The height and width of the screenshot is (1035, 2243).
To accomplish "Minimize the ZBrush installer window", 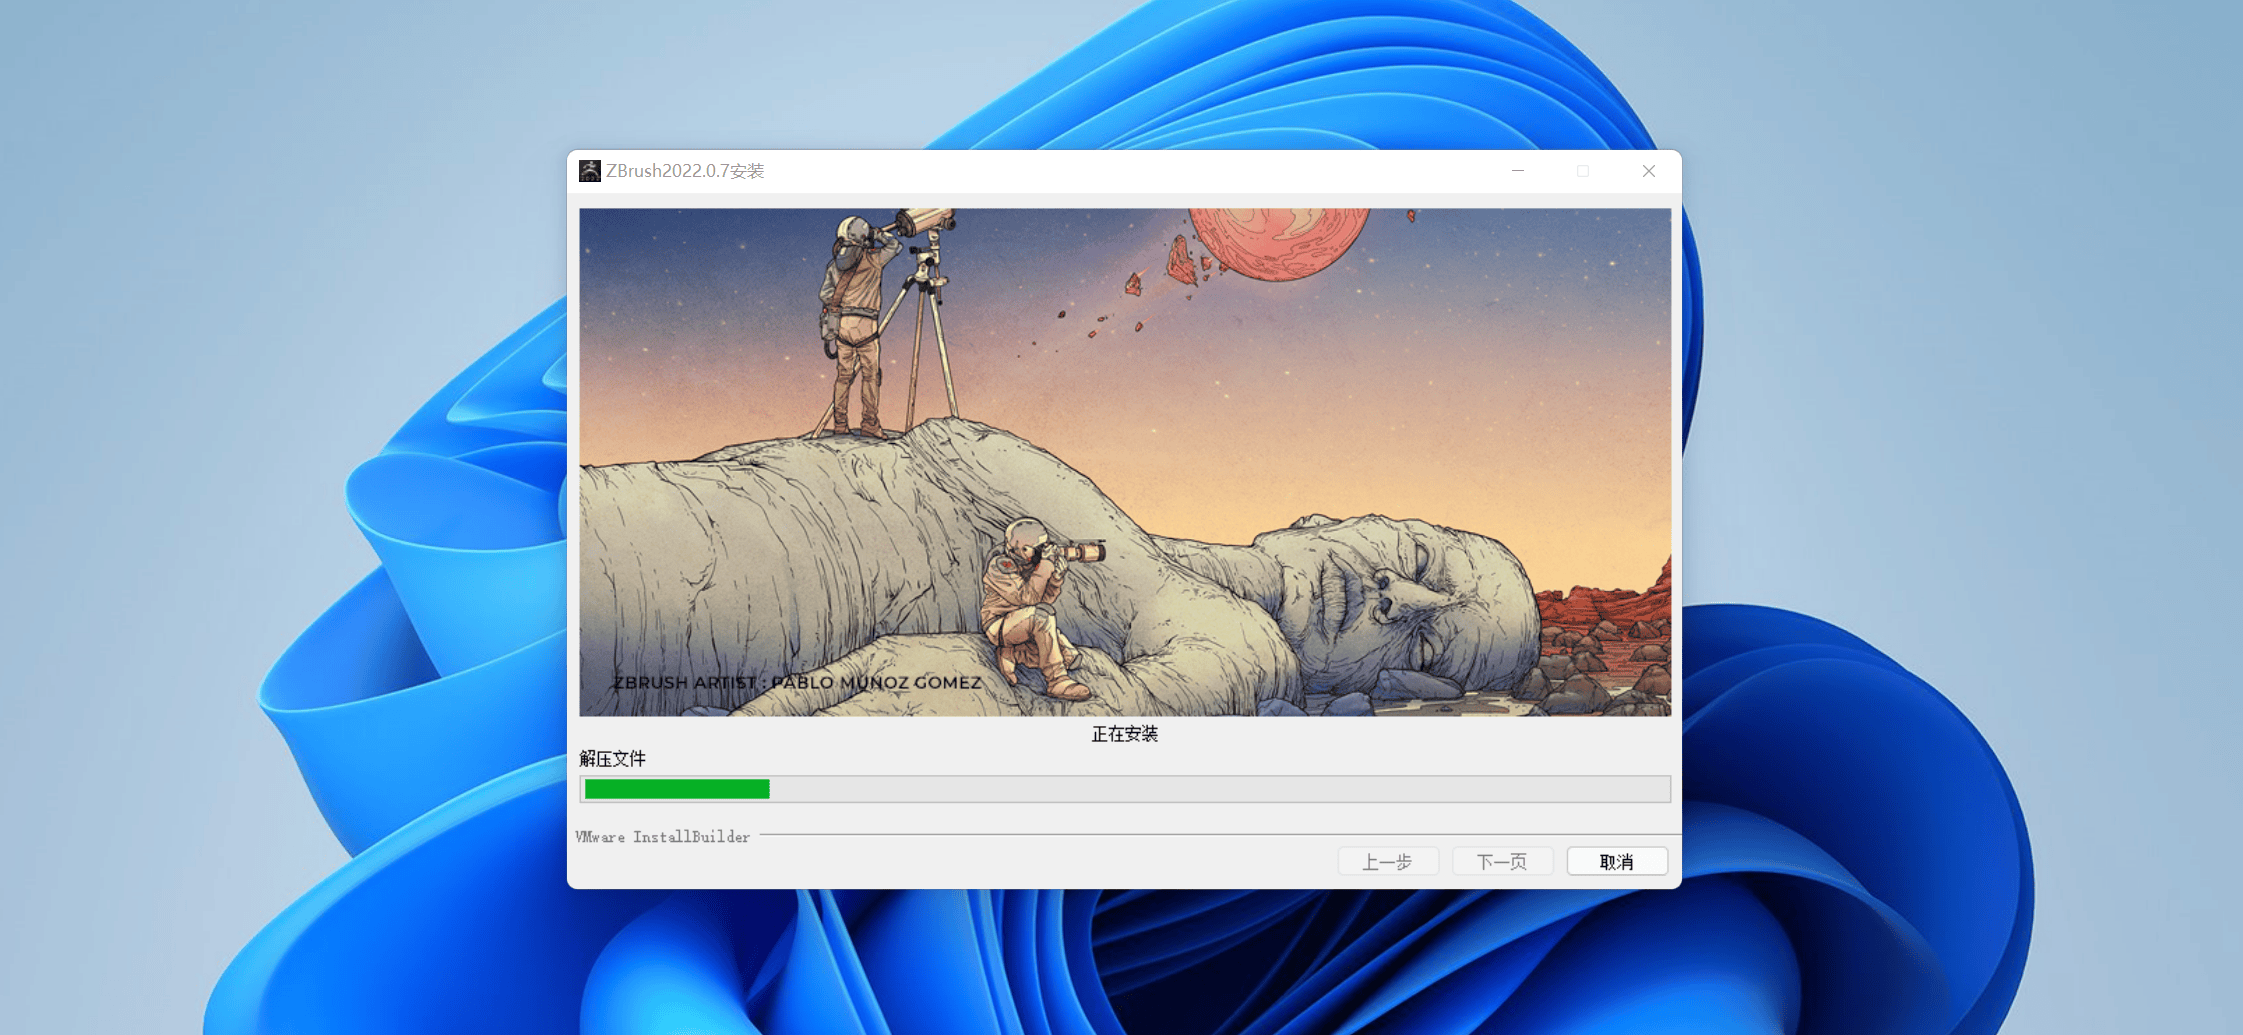I will [x=1518, y=171].
